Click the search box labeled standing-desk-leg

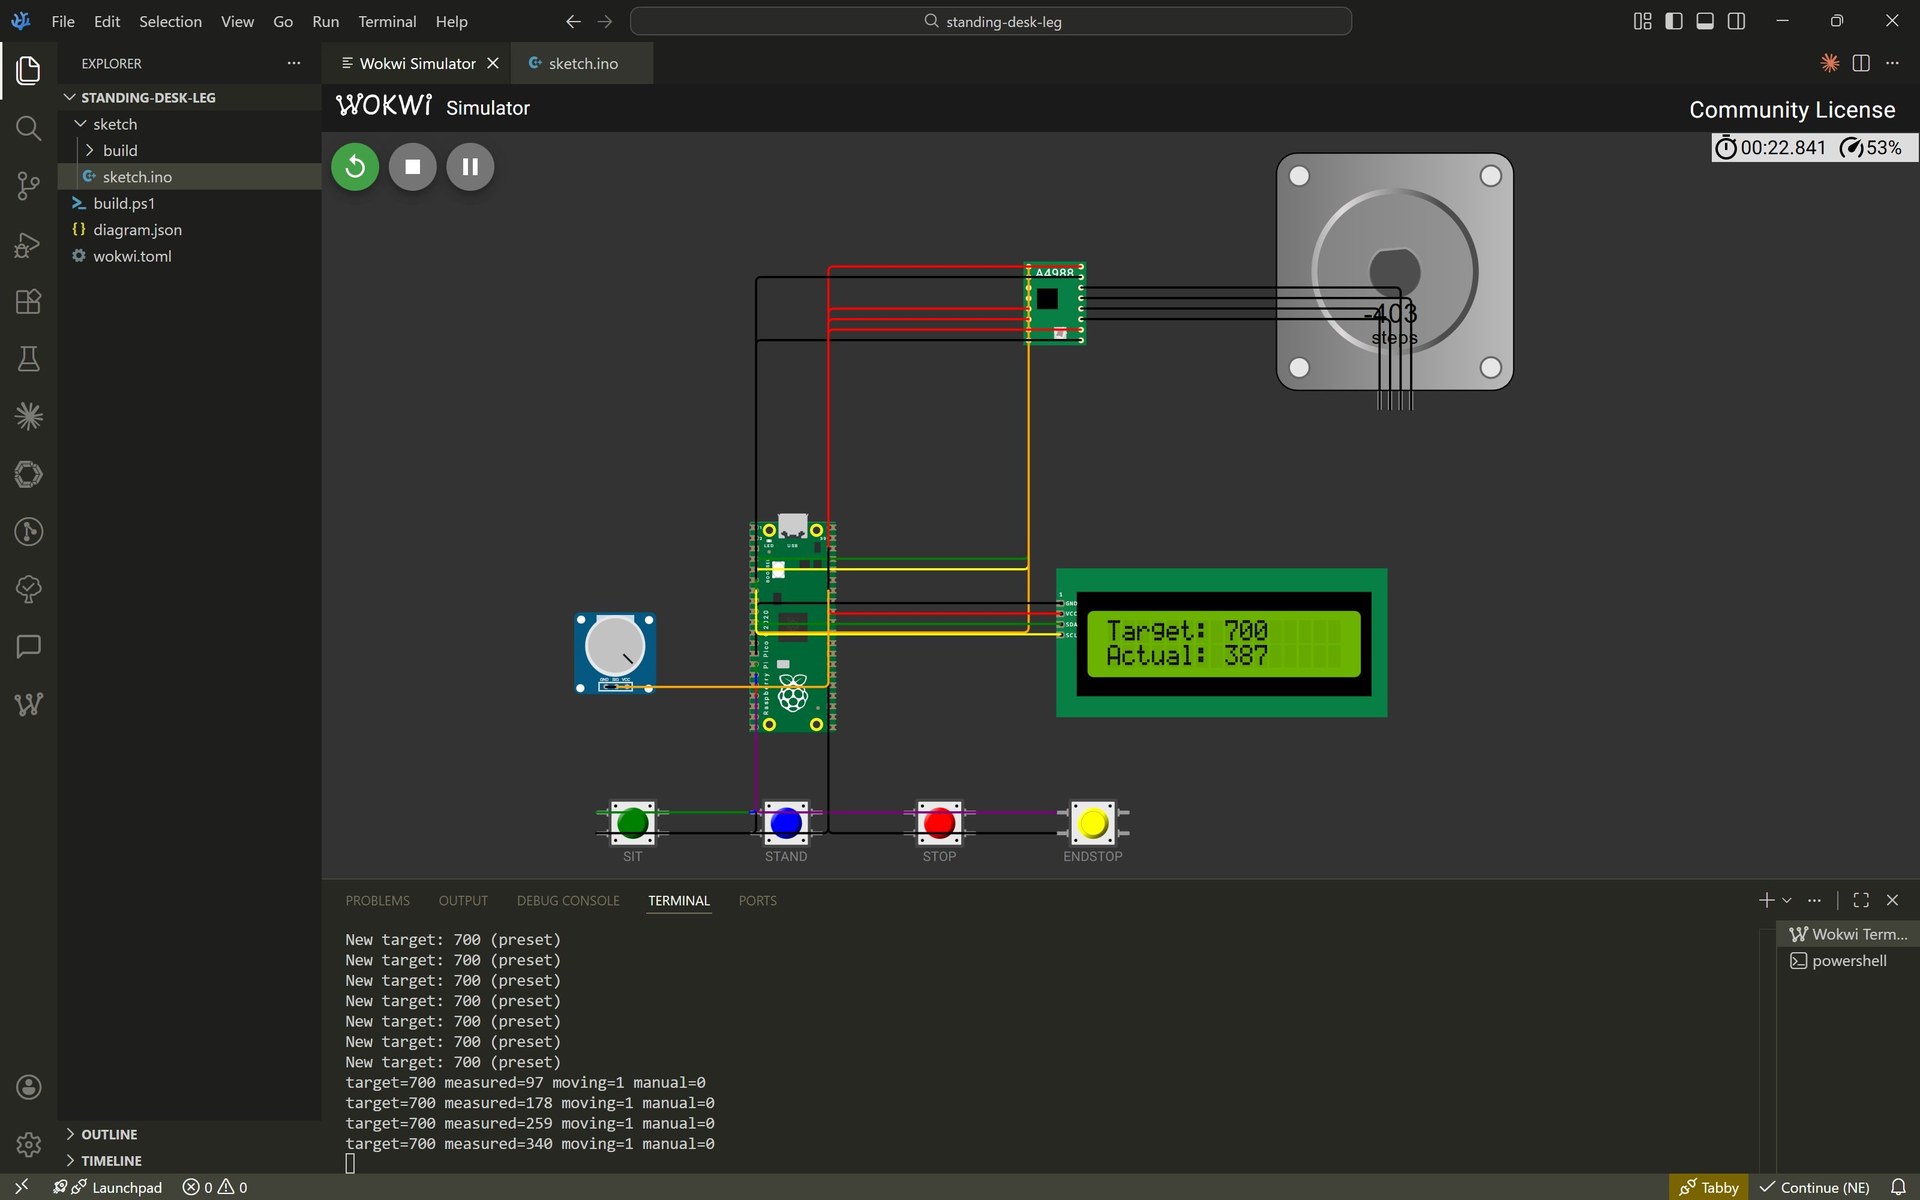click(990, 20)
